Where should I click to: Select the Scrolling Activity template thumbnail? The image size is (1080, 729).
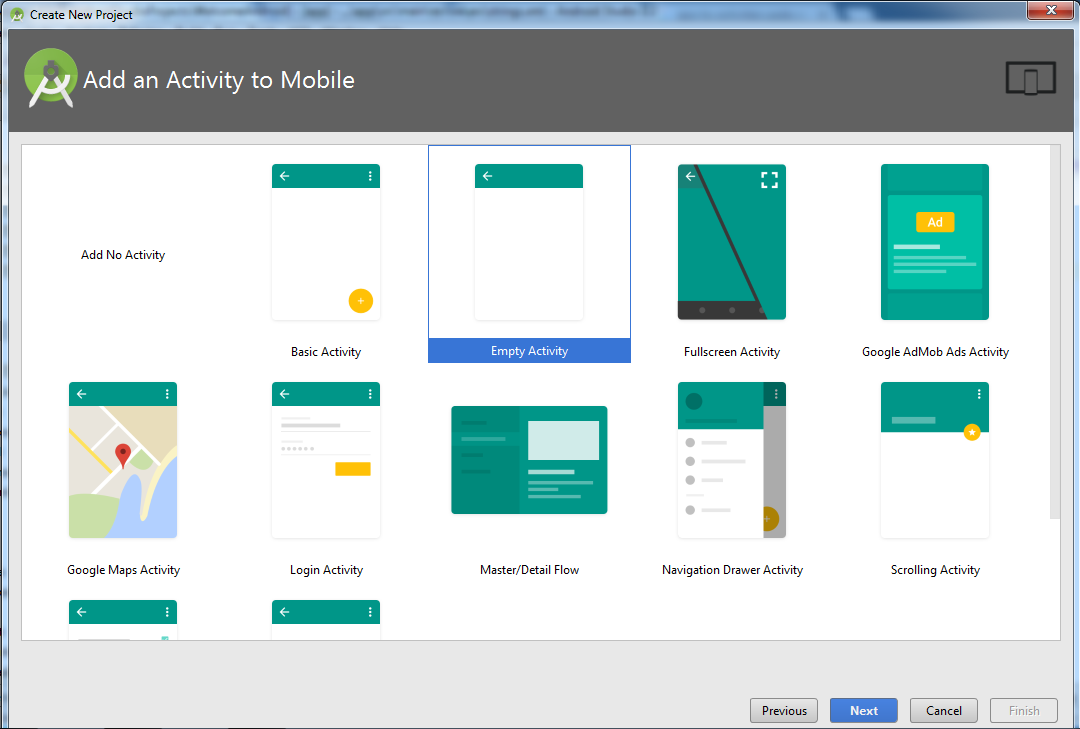[x=935, y=460]
